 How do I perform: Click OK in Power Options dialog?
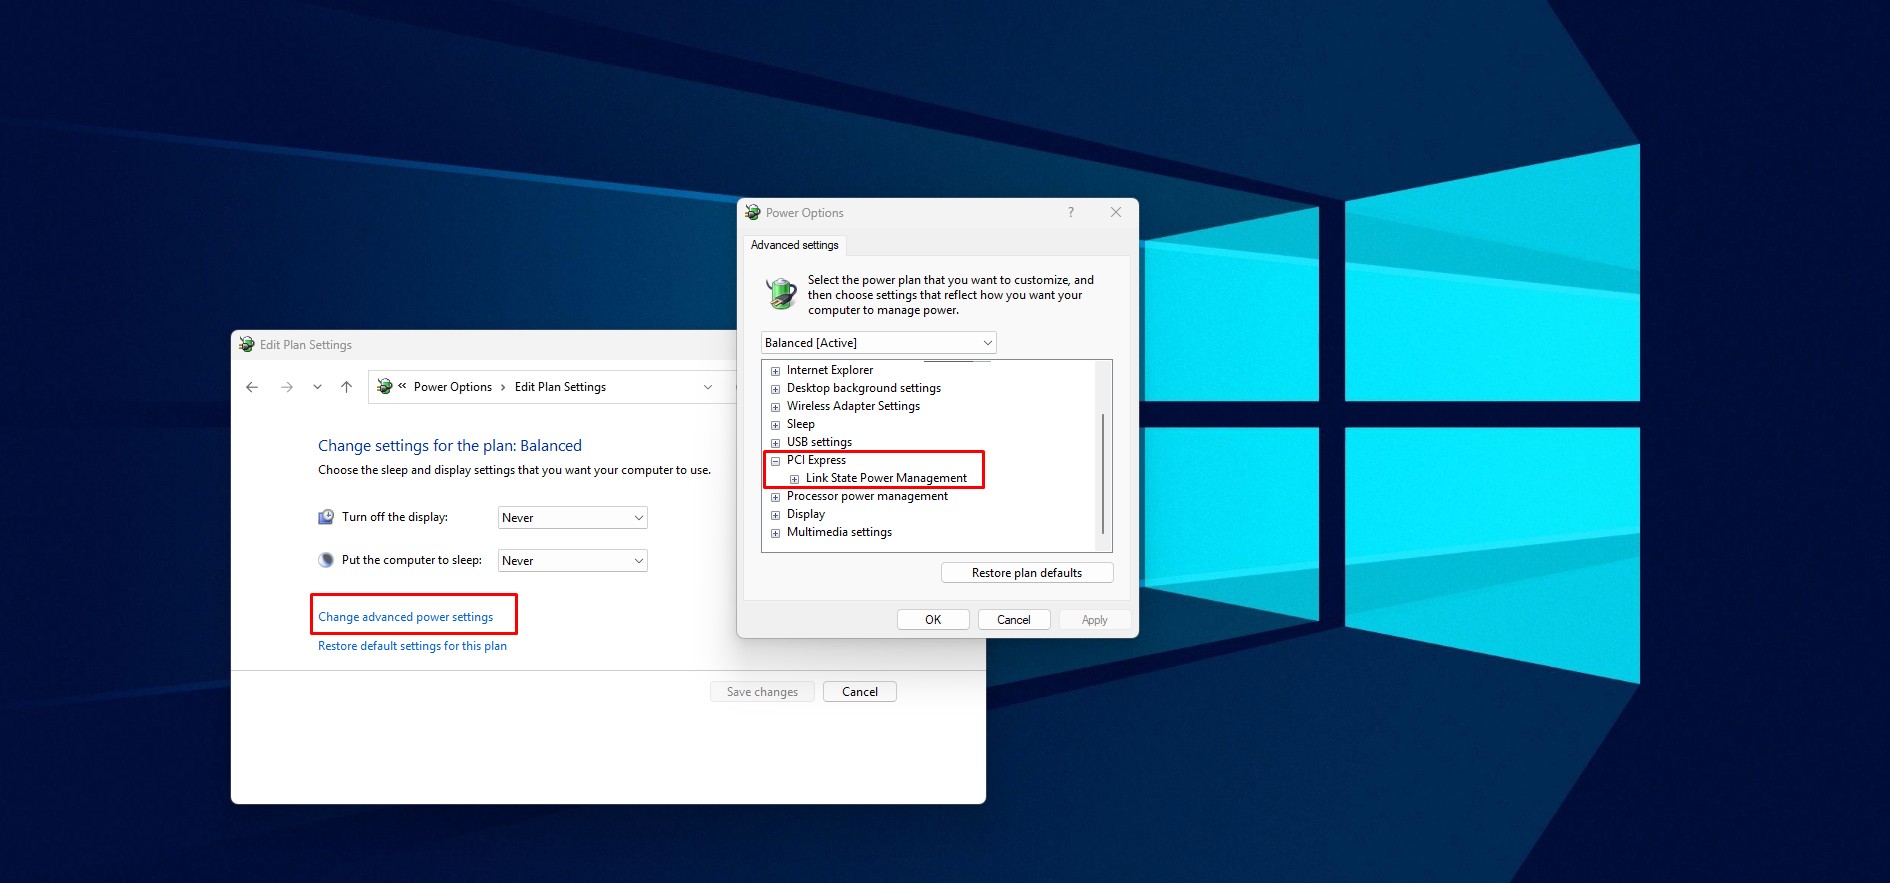(x=933, y=620)
